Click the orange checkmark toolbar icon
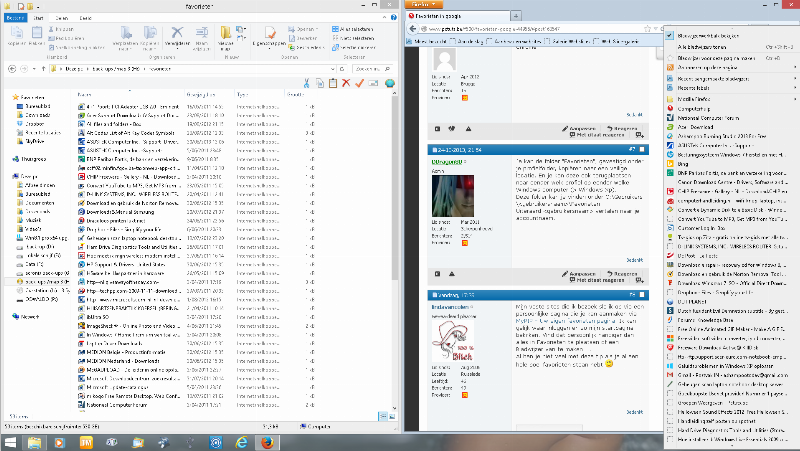This screenshot has height=451, width=800. point(359,83)
